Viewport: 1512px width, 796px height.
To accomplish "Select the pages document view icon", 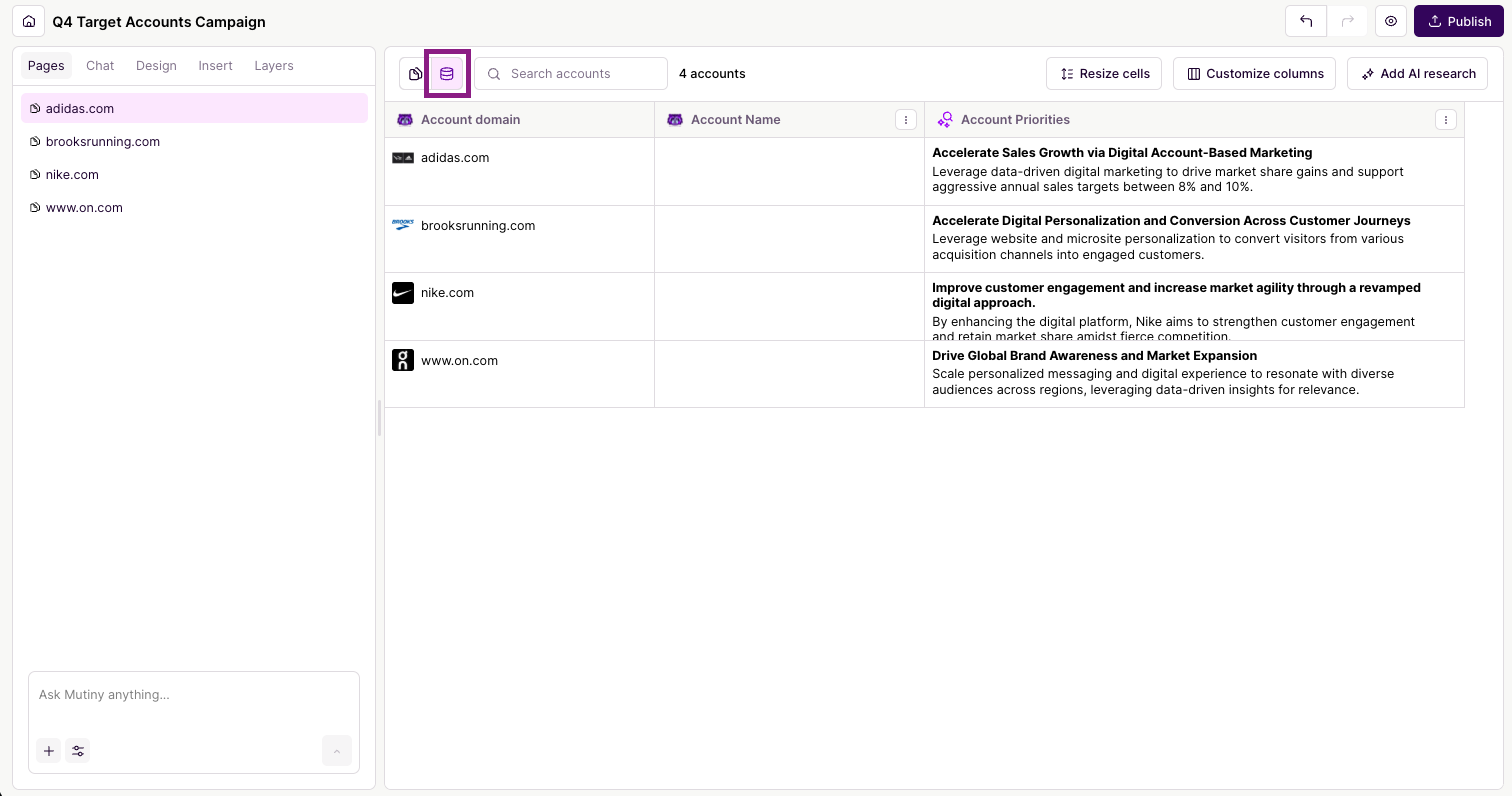I will 415,73.
